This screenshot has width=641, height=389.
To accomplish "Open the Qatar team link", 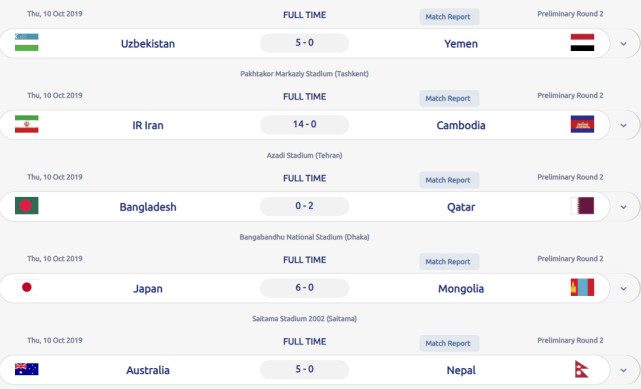I will click(461, 207).
